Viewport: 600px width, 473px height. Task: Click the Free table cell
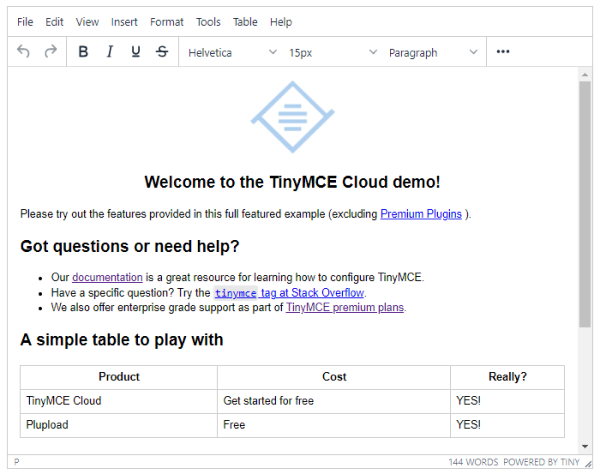pos(334,425)
